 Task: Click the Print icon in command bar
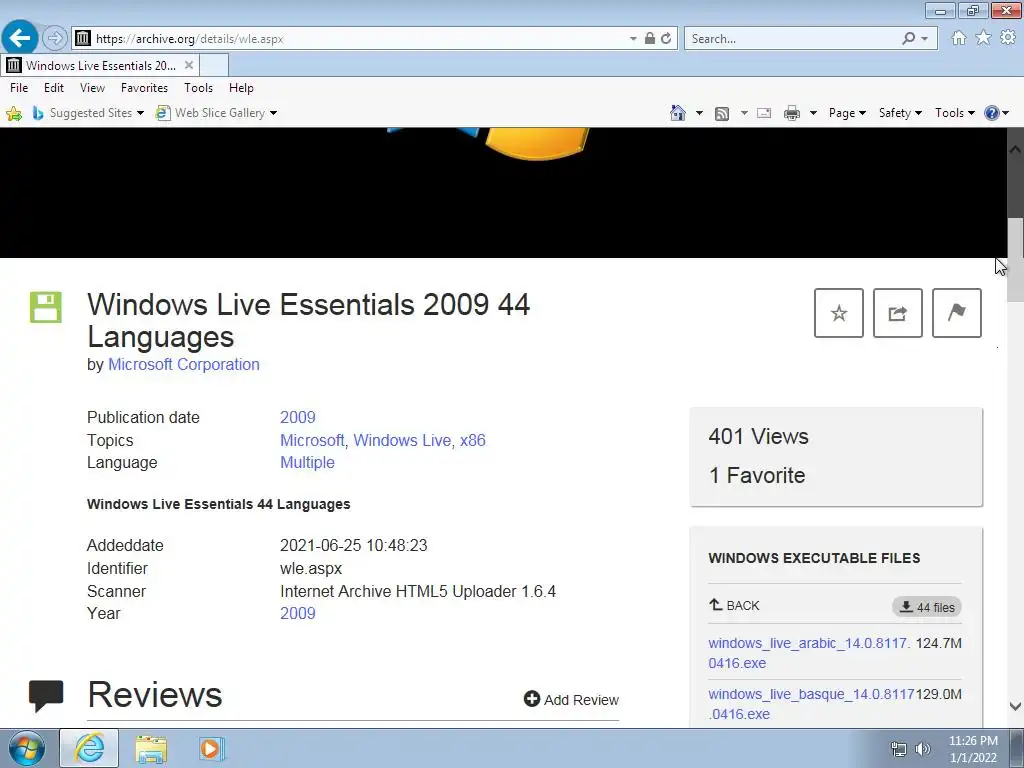(x=792, y=114)
